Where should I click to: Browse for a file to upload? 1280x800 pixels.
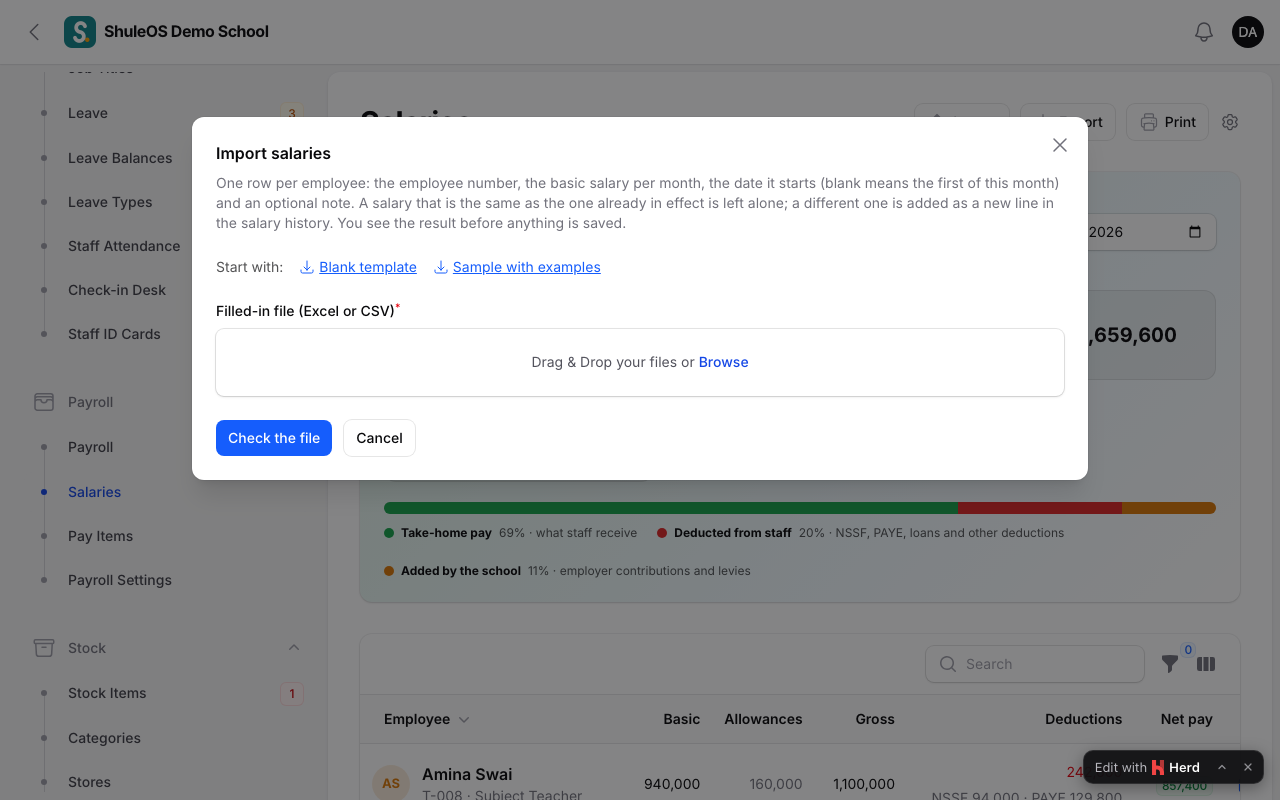pyautogui.click(x=723, y=362)
